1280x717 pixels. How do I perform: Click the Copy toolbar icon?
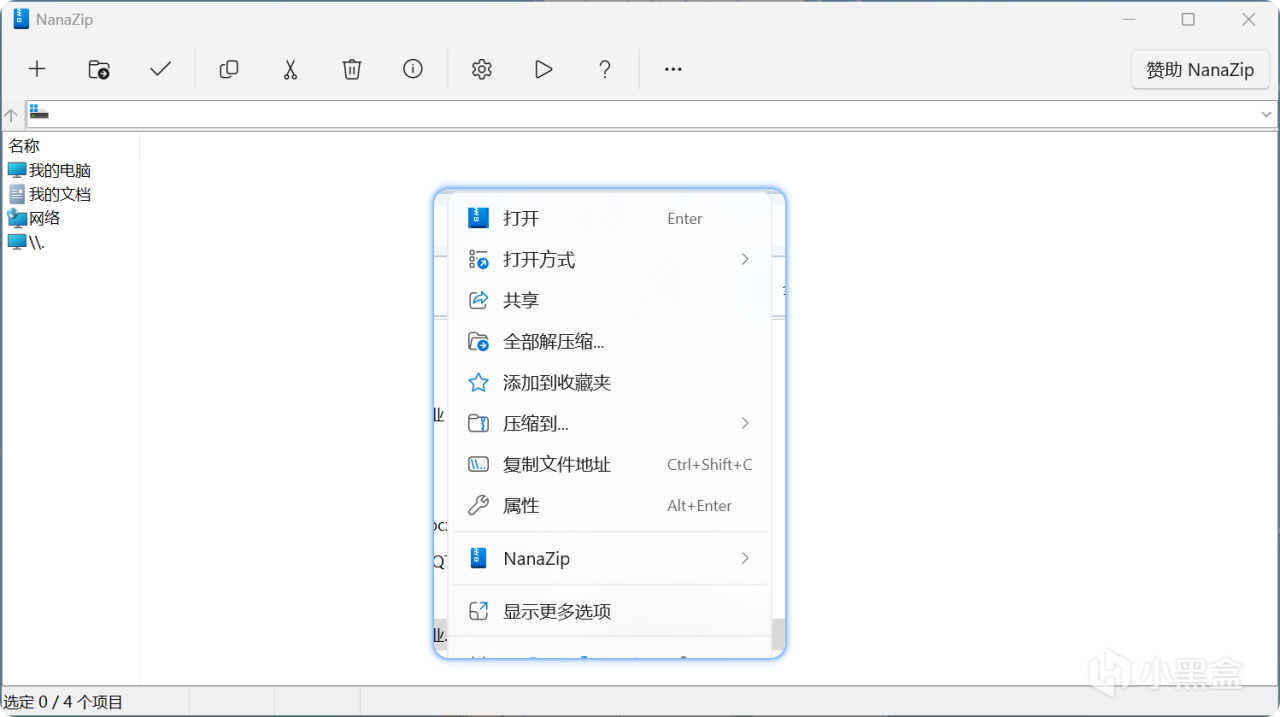pyautogui.click(x=229, y=69)
